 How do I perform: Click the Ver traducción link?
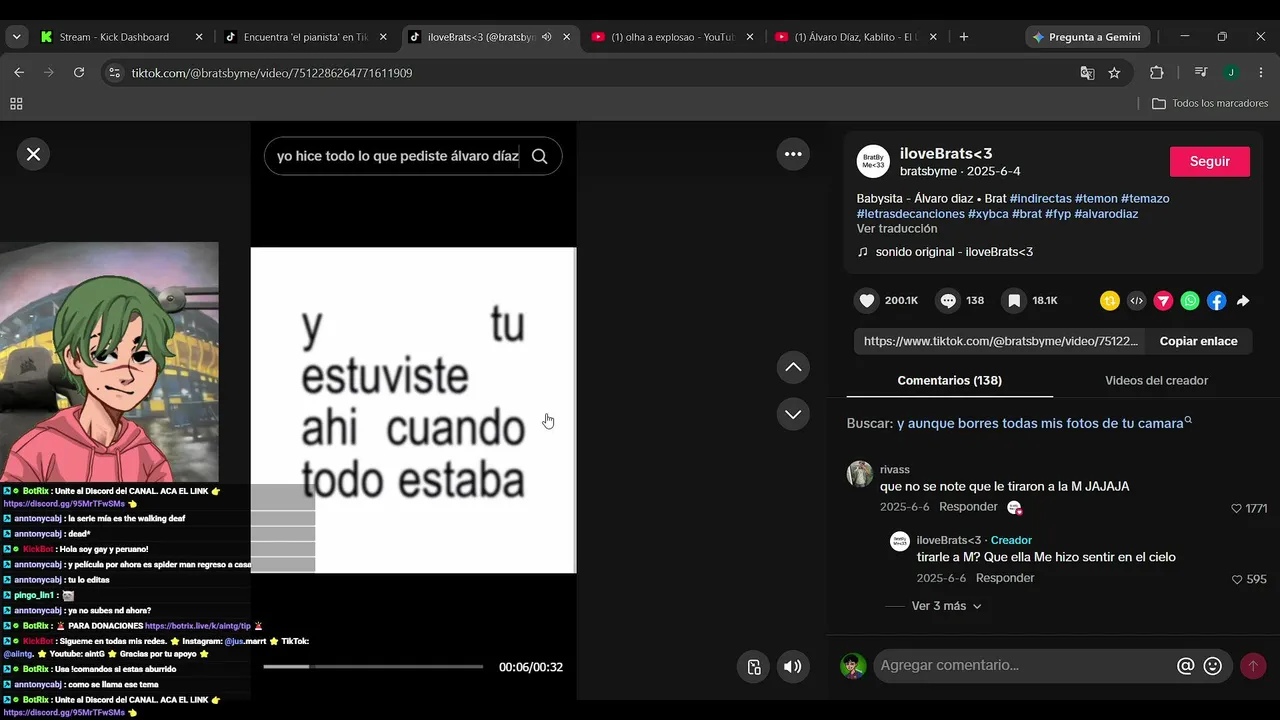[897, 229]
